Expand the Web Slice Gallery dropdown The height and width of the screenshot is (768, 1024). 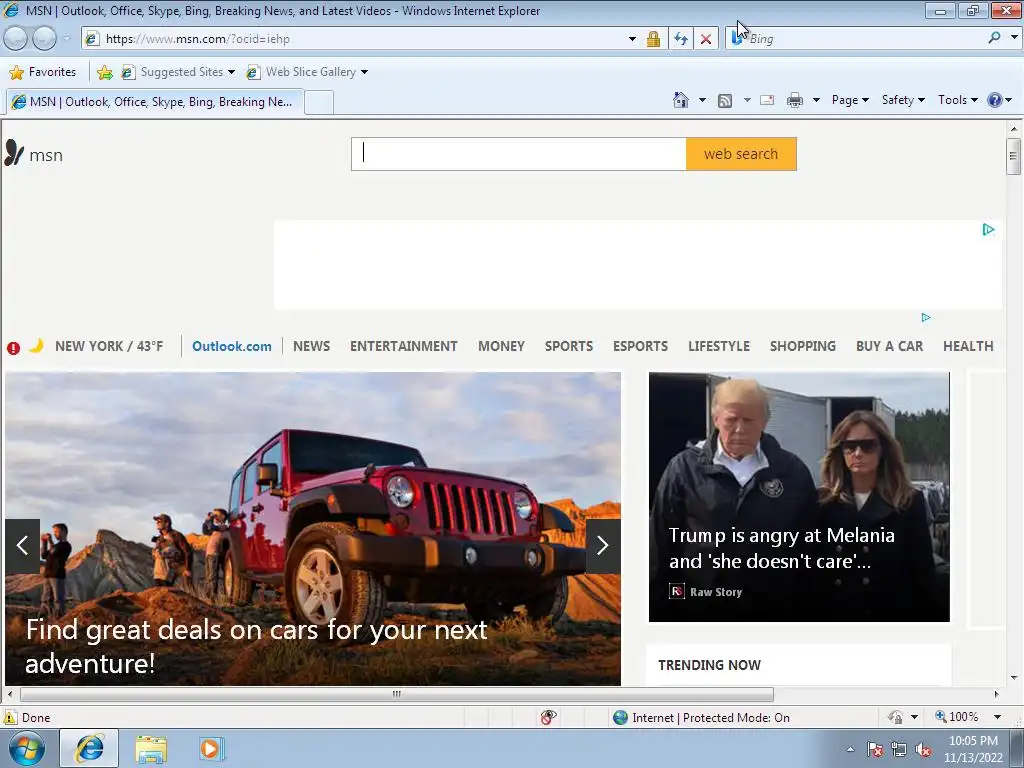364,72
